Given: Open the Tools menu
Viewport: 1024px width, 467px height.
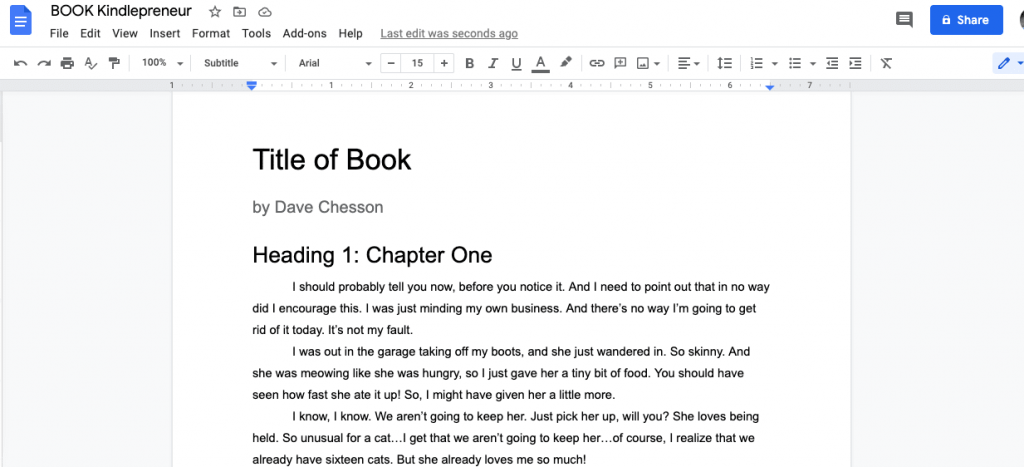Looking at the screenshot, I should click(256, 33).
